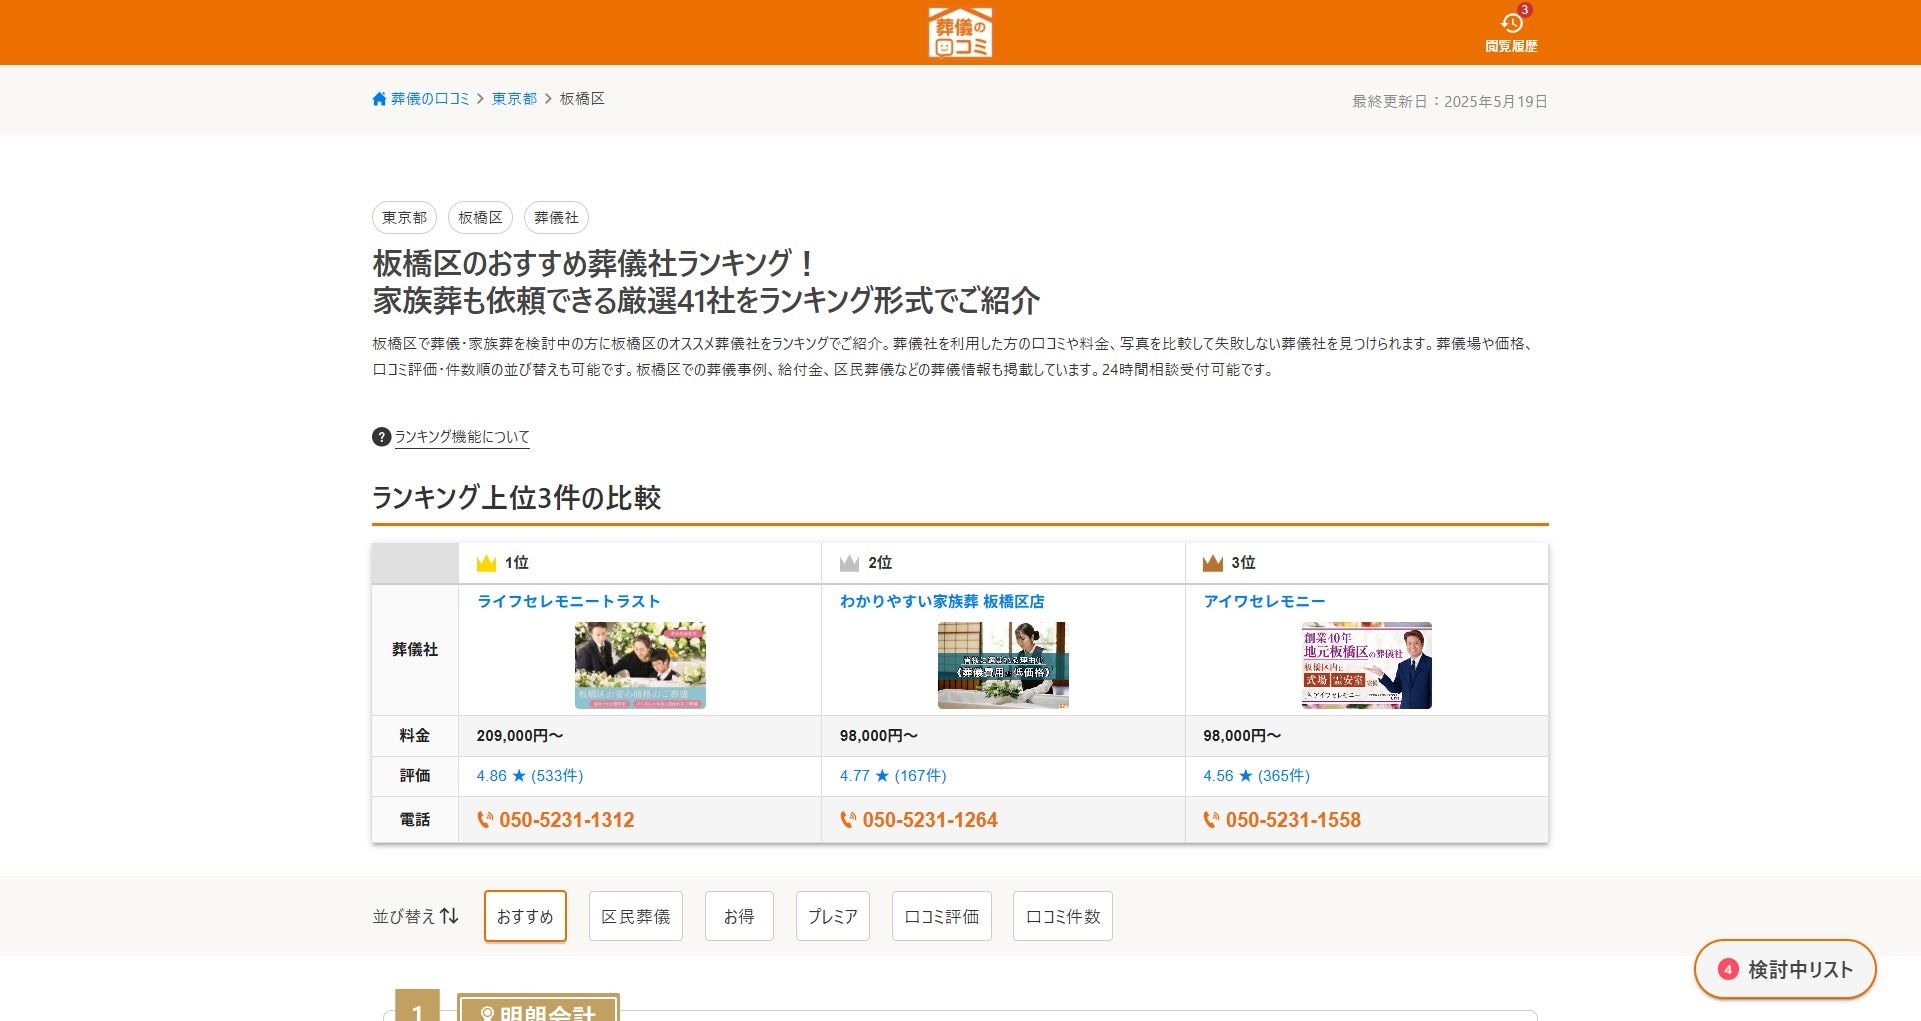Select the おすすめ sort option
Screen dimensions: 1921x1021
point(525,916)
